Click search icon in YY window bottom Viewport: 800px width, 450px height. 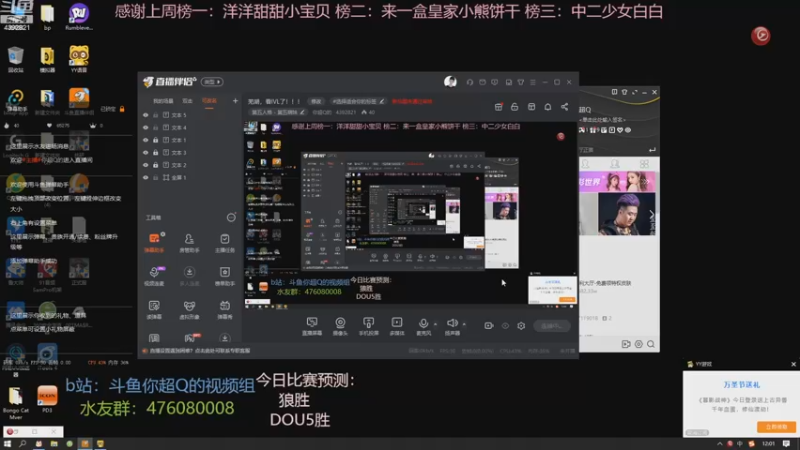pyautogui.click(x=651, y=344)
